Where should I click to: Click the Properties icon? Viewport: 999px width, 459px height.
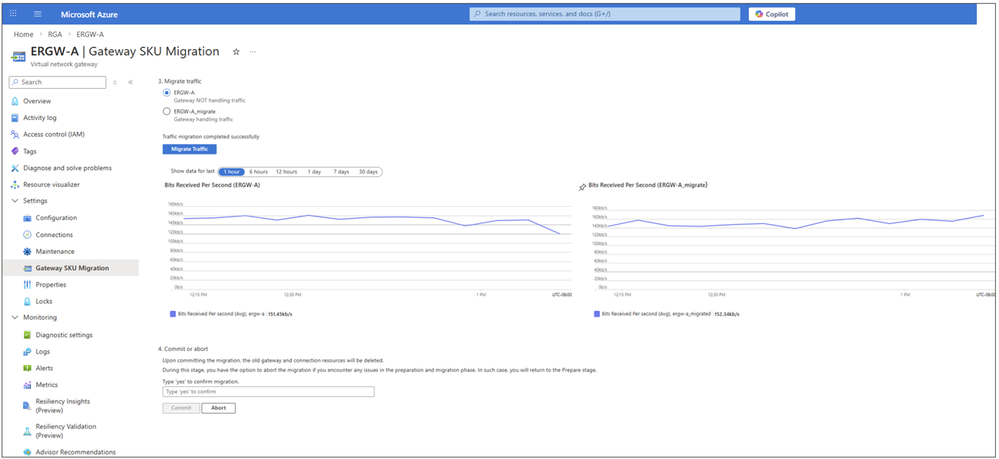pyautogui.click(x=27, y=285)
